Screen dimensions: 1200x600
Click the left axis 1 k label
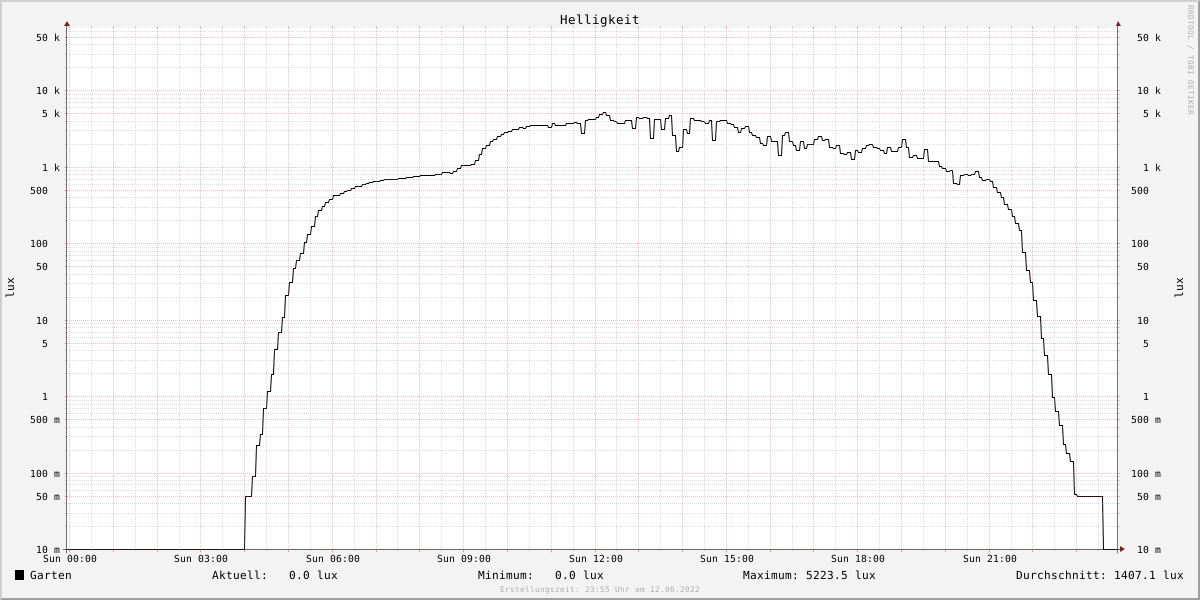[51, 168]
